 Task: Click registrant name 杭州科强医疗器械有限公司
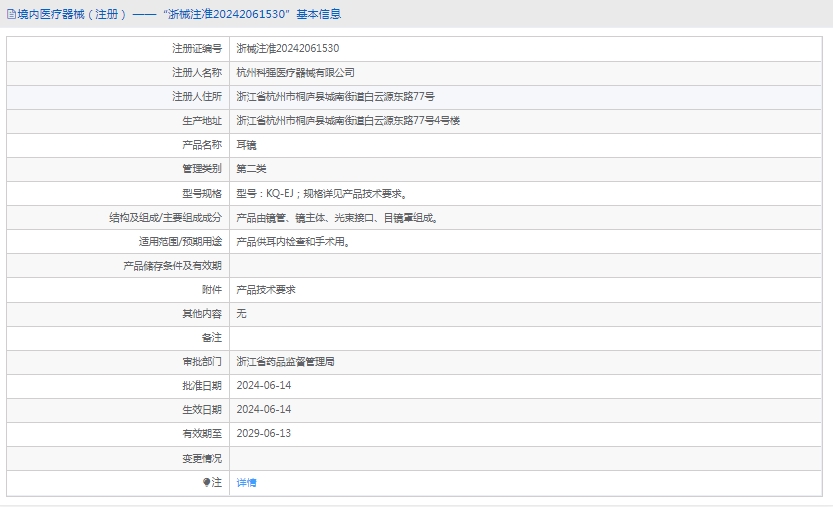pos(295,72)
